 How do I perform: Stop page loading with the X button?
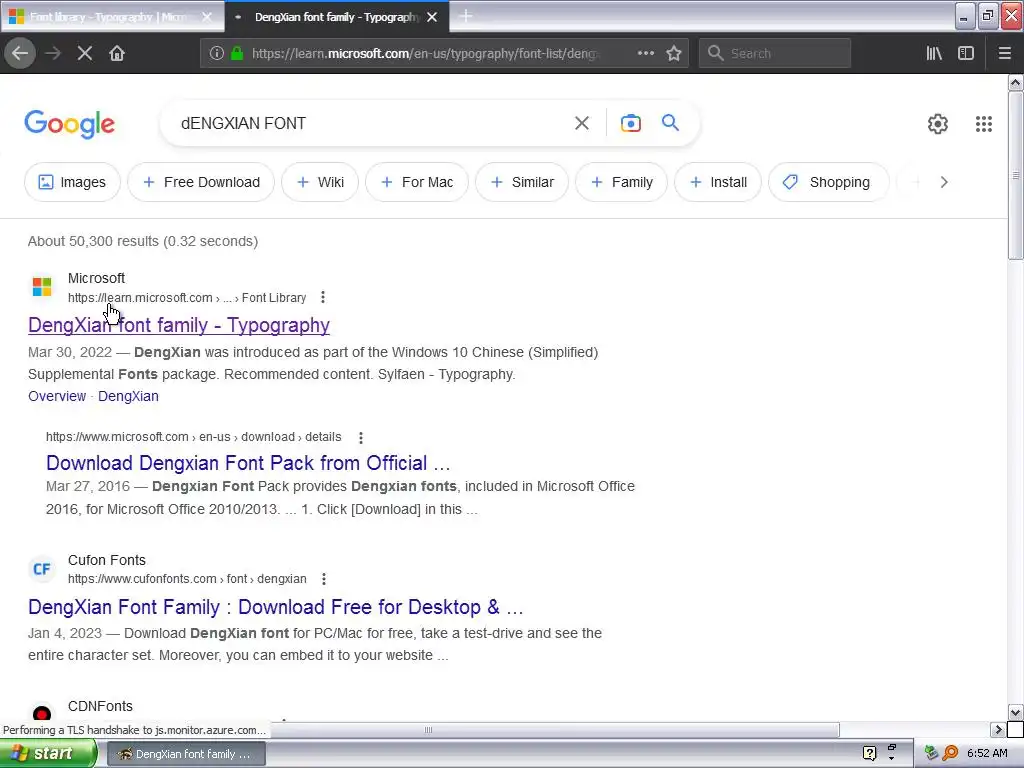tap(85, 53)
